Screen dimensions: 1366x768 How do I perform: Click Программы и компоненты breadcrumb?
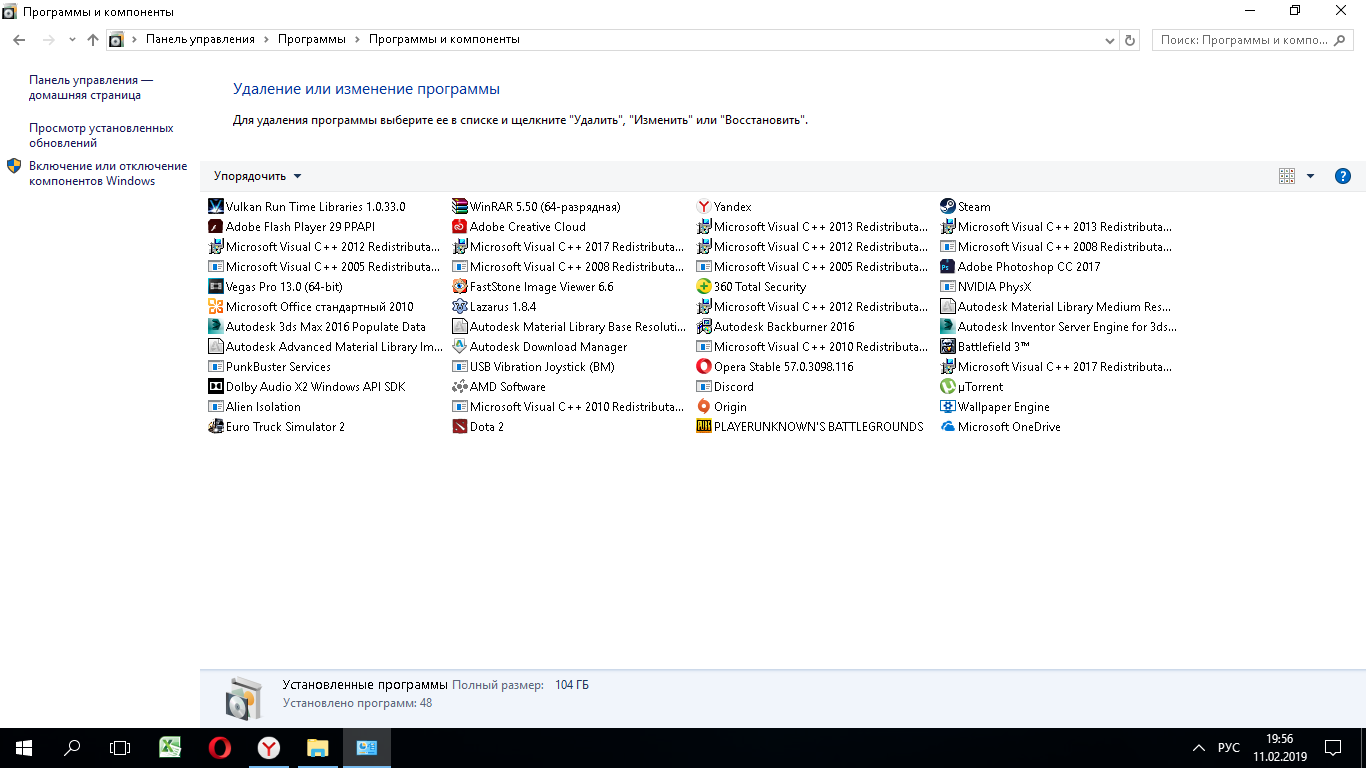tap(444, 40)
